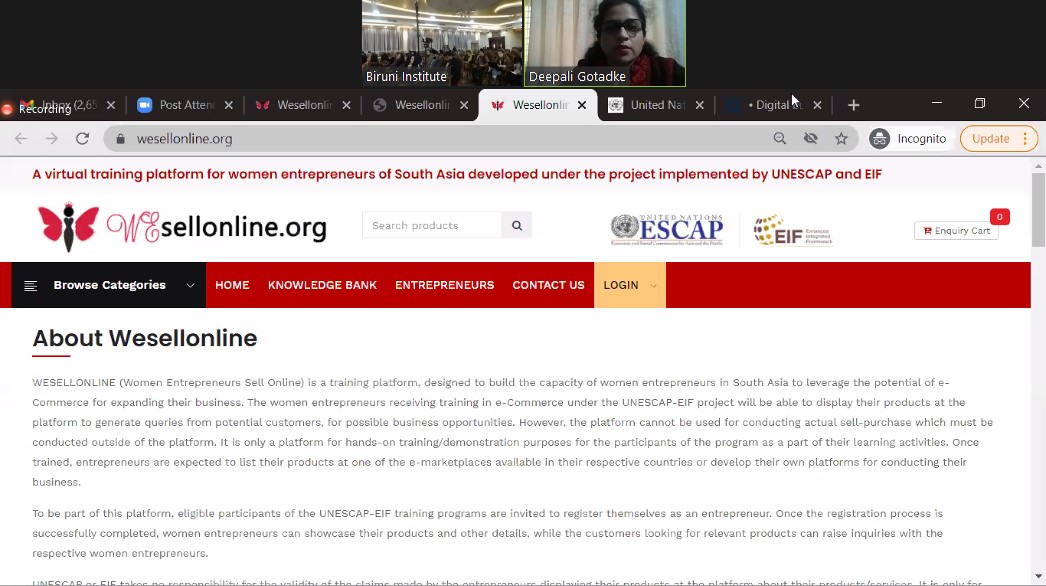Go to the HOME page
This screenshot has height=586, width=1046.
(232, 285)
